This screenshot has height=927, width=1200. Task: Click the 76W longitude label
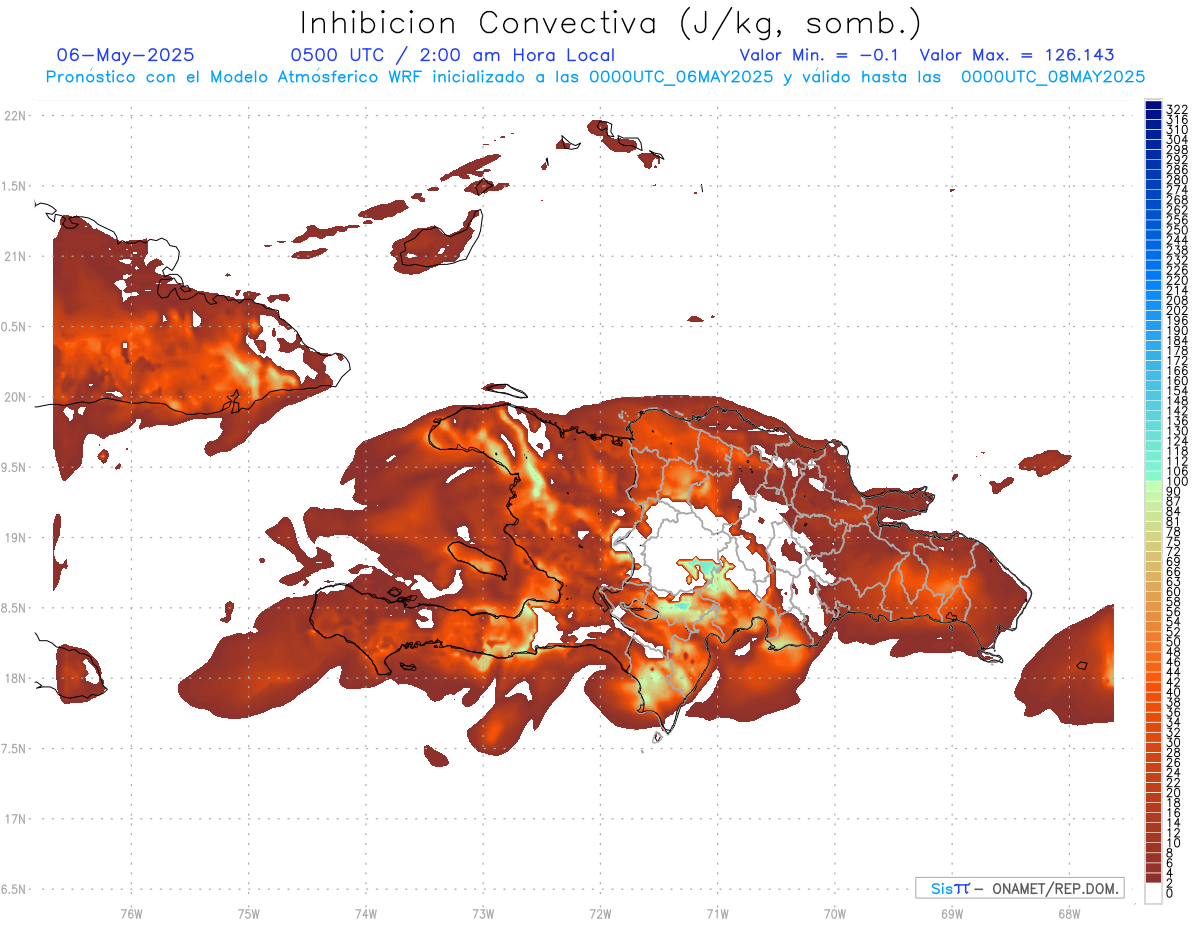coord(131,913)
